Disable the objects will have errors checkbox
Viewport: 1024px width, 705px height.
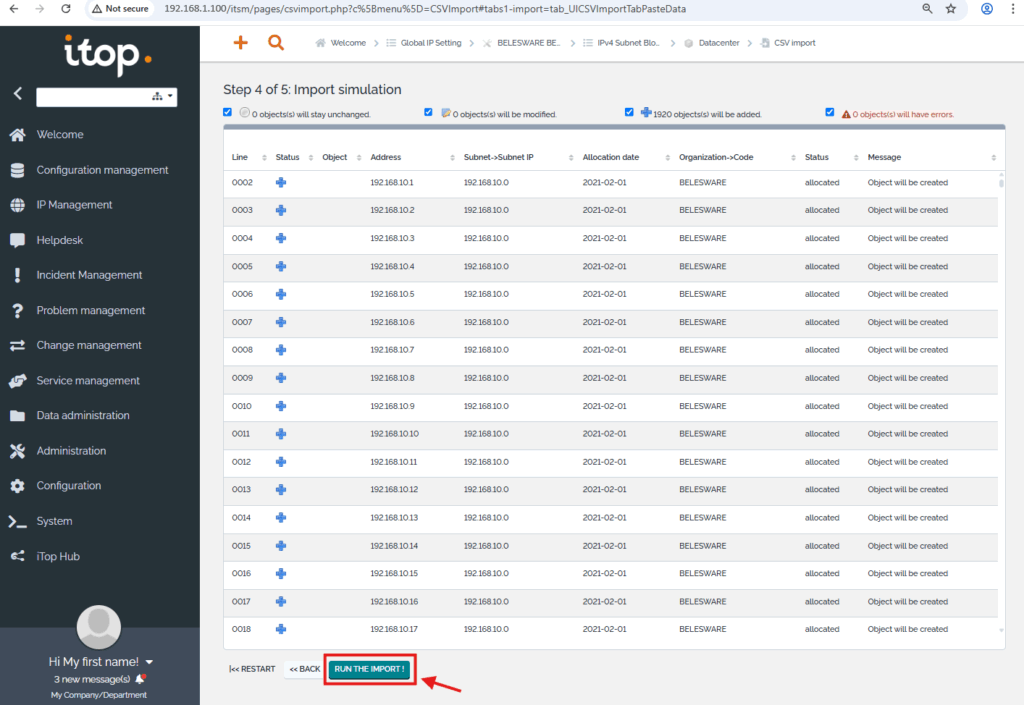829,112
